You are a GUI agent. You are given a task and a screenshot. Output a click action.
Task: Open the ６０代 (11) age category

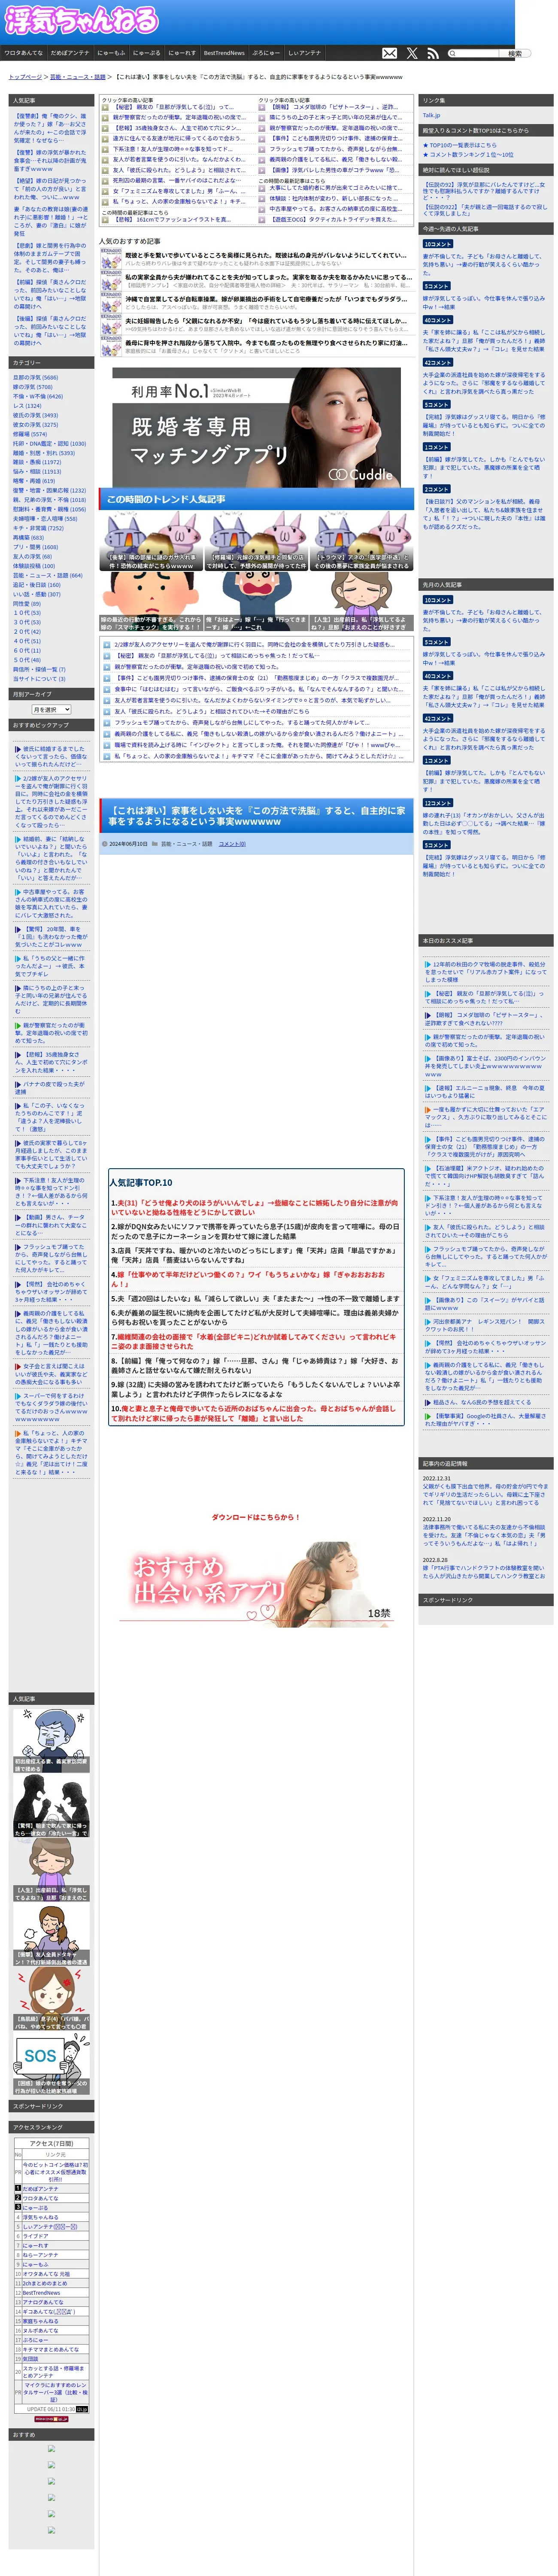tap(27, 650)
